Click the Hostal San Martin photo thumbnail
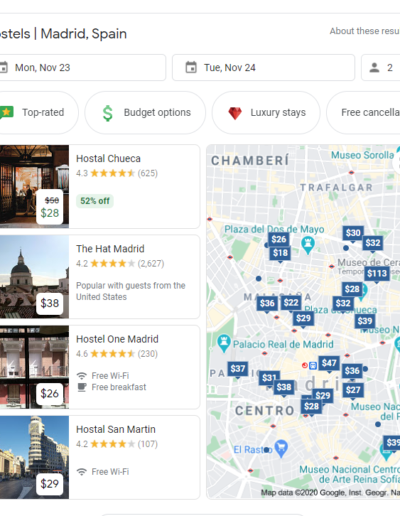 coord(34,457)
